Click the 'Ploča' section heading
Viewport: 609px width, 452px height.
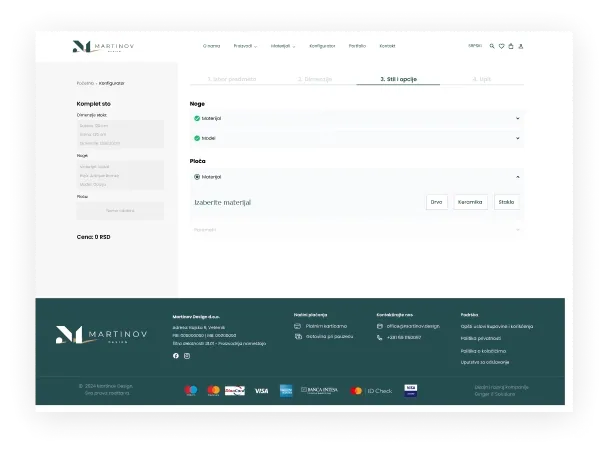point(198,161)
